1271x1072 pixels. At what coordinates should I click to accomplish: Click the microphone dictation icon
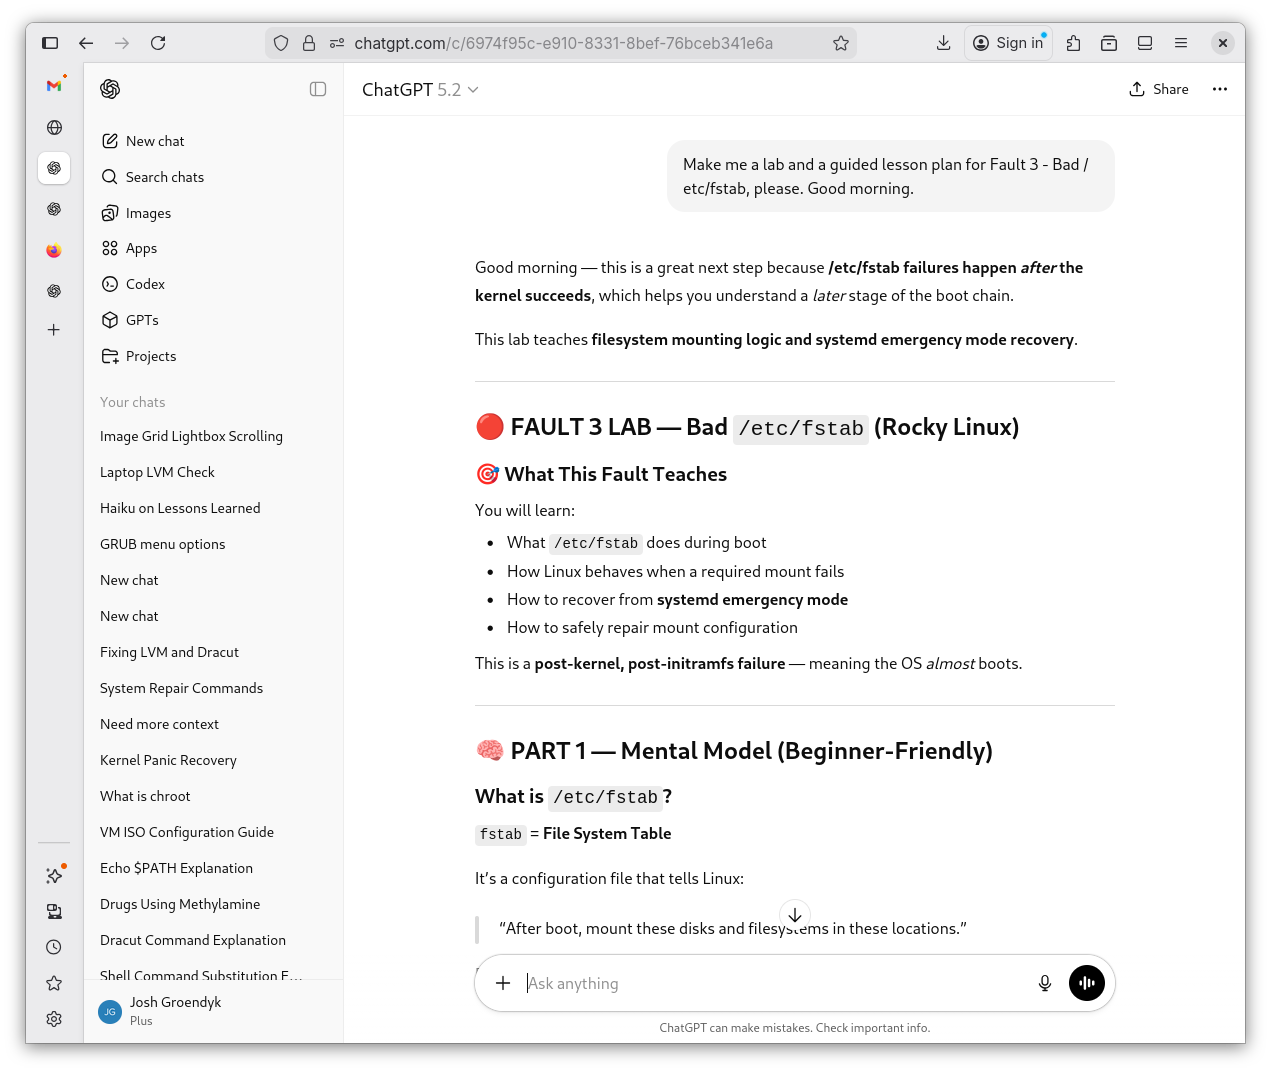coord(1044,983)
